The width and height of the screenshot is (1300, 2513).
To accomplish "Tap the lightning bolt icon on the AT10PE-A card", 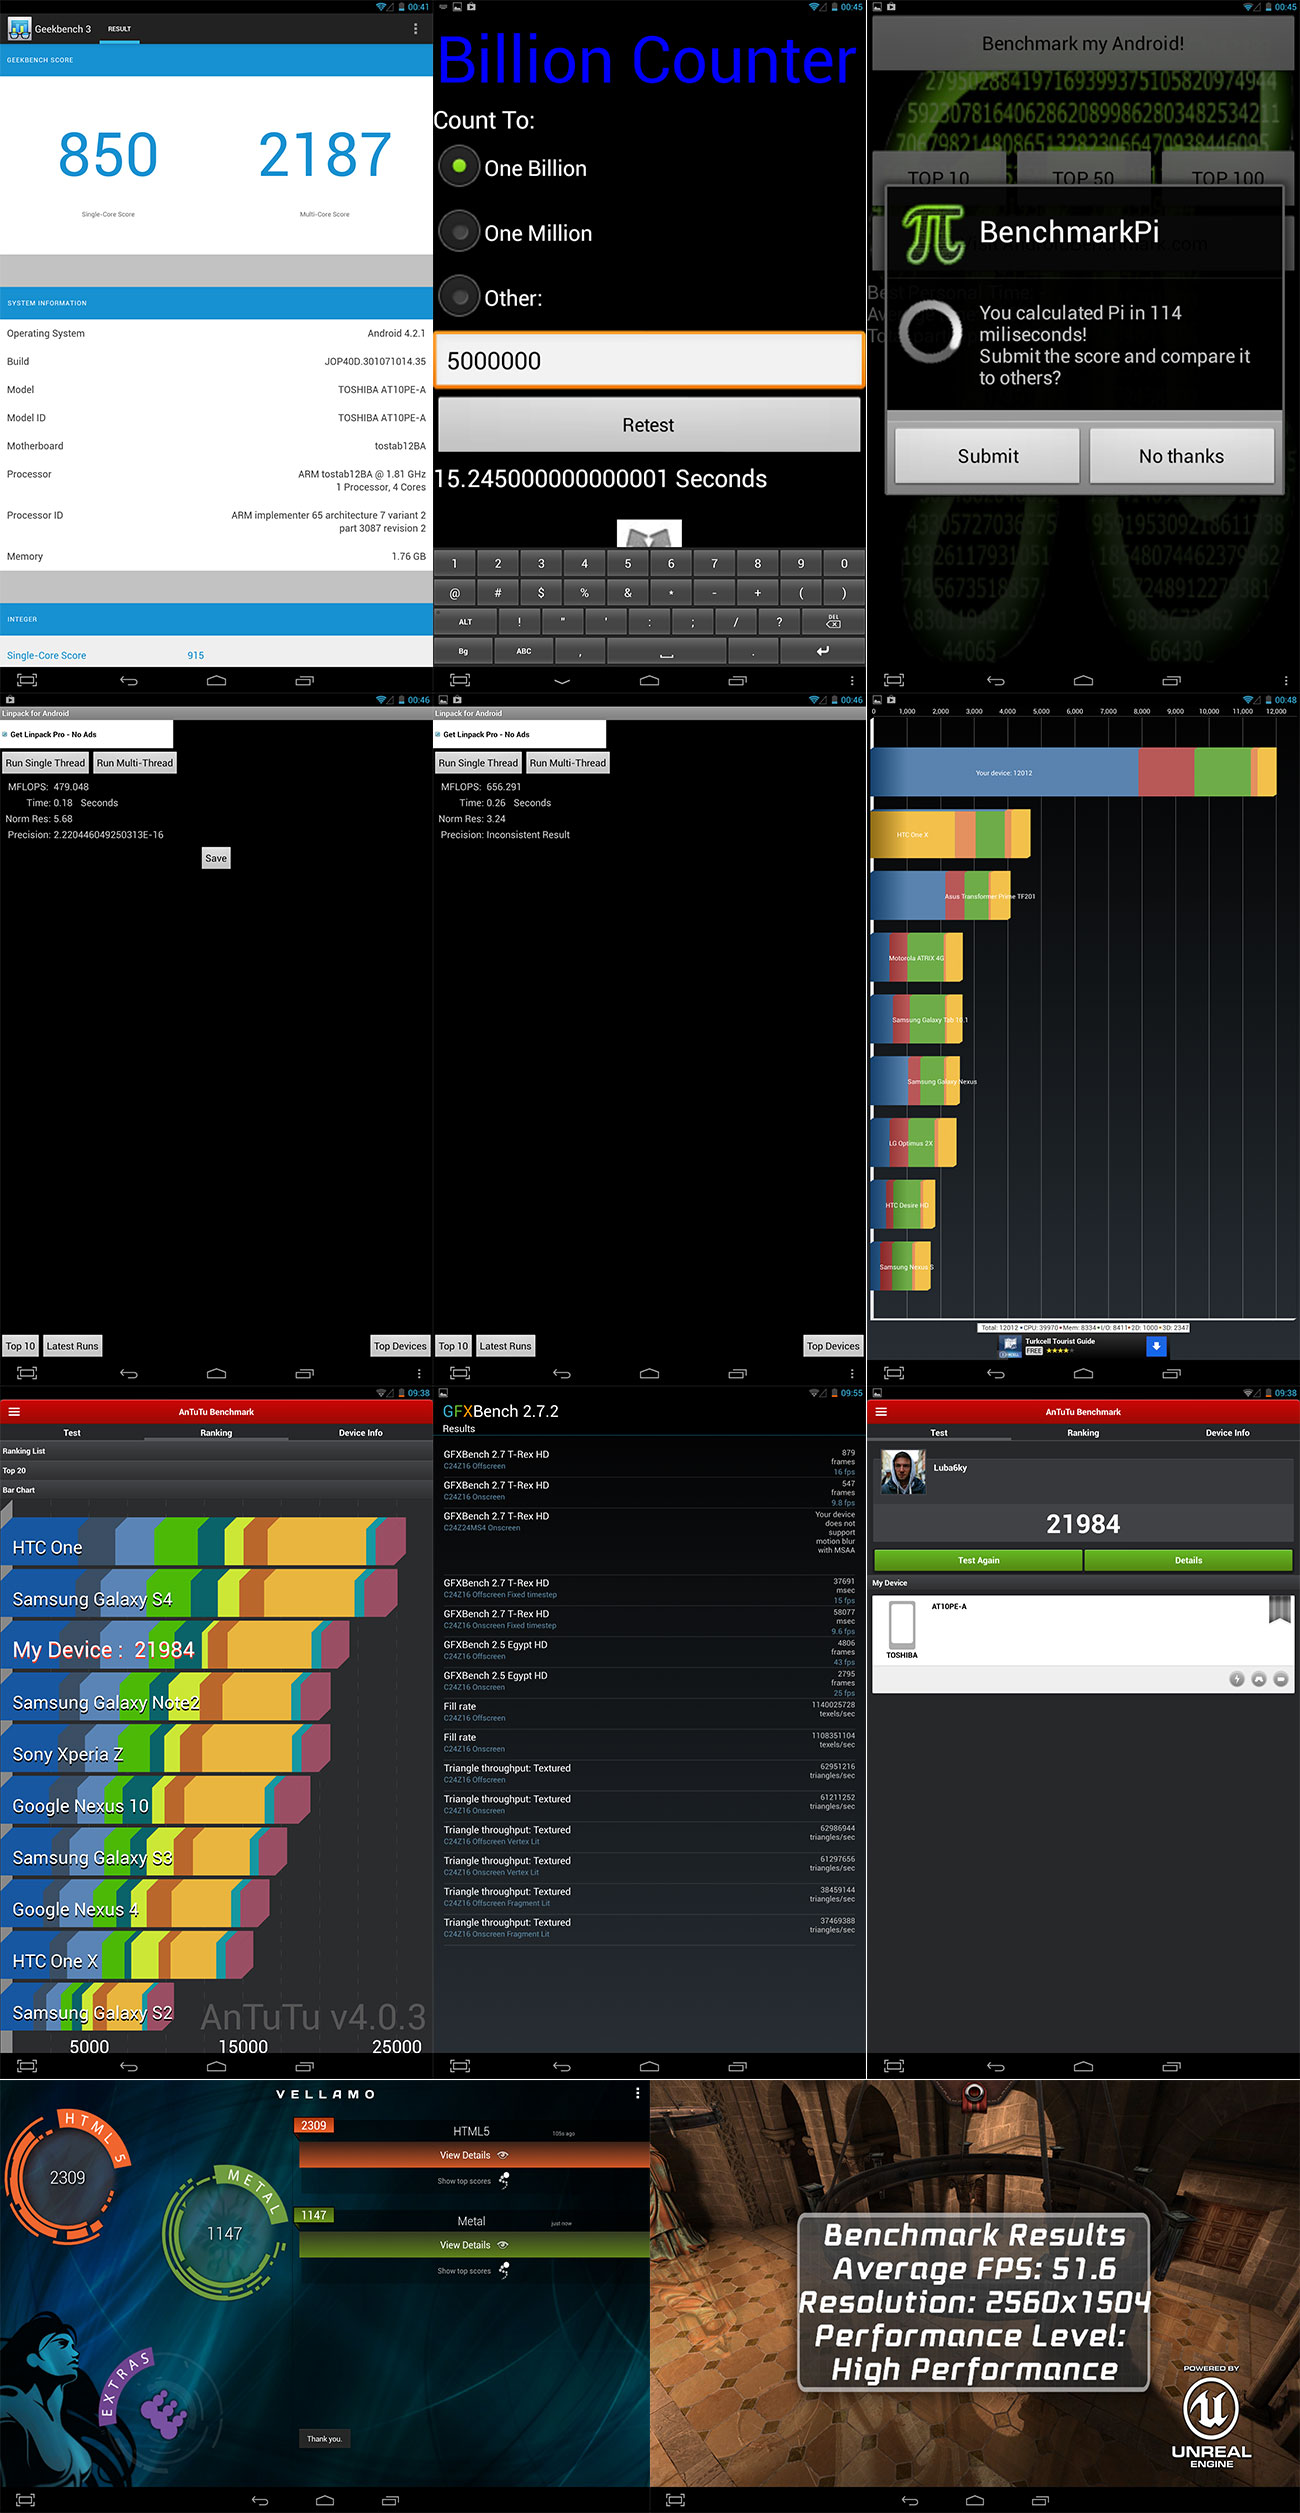I will coord(1236,1679).
